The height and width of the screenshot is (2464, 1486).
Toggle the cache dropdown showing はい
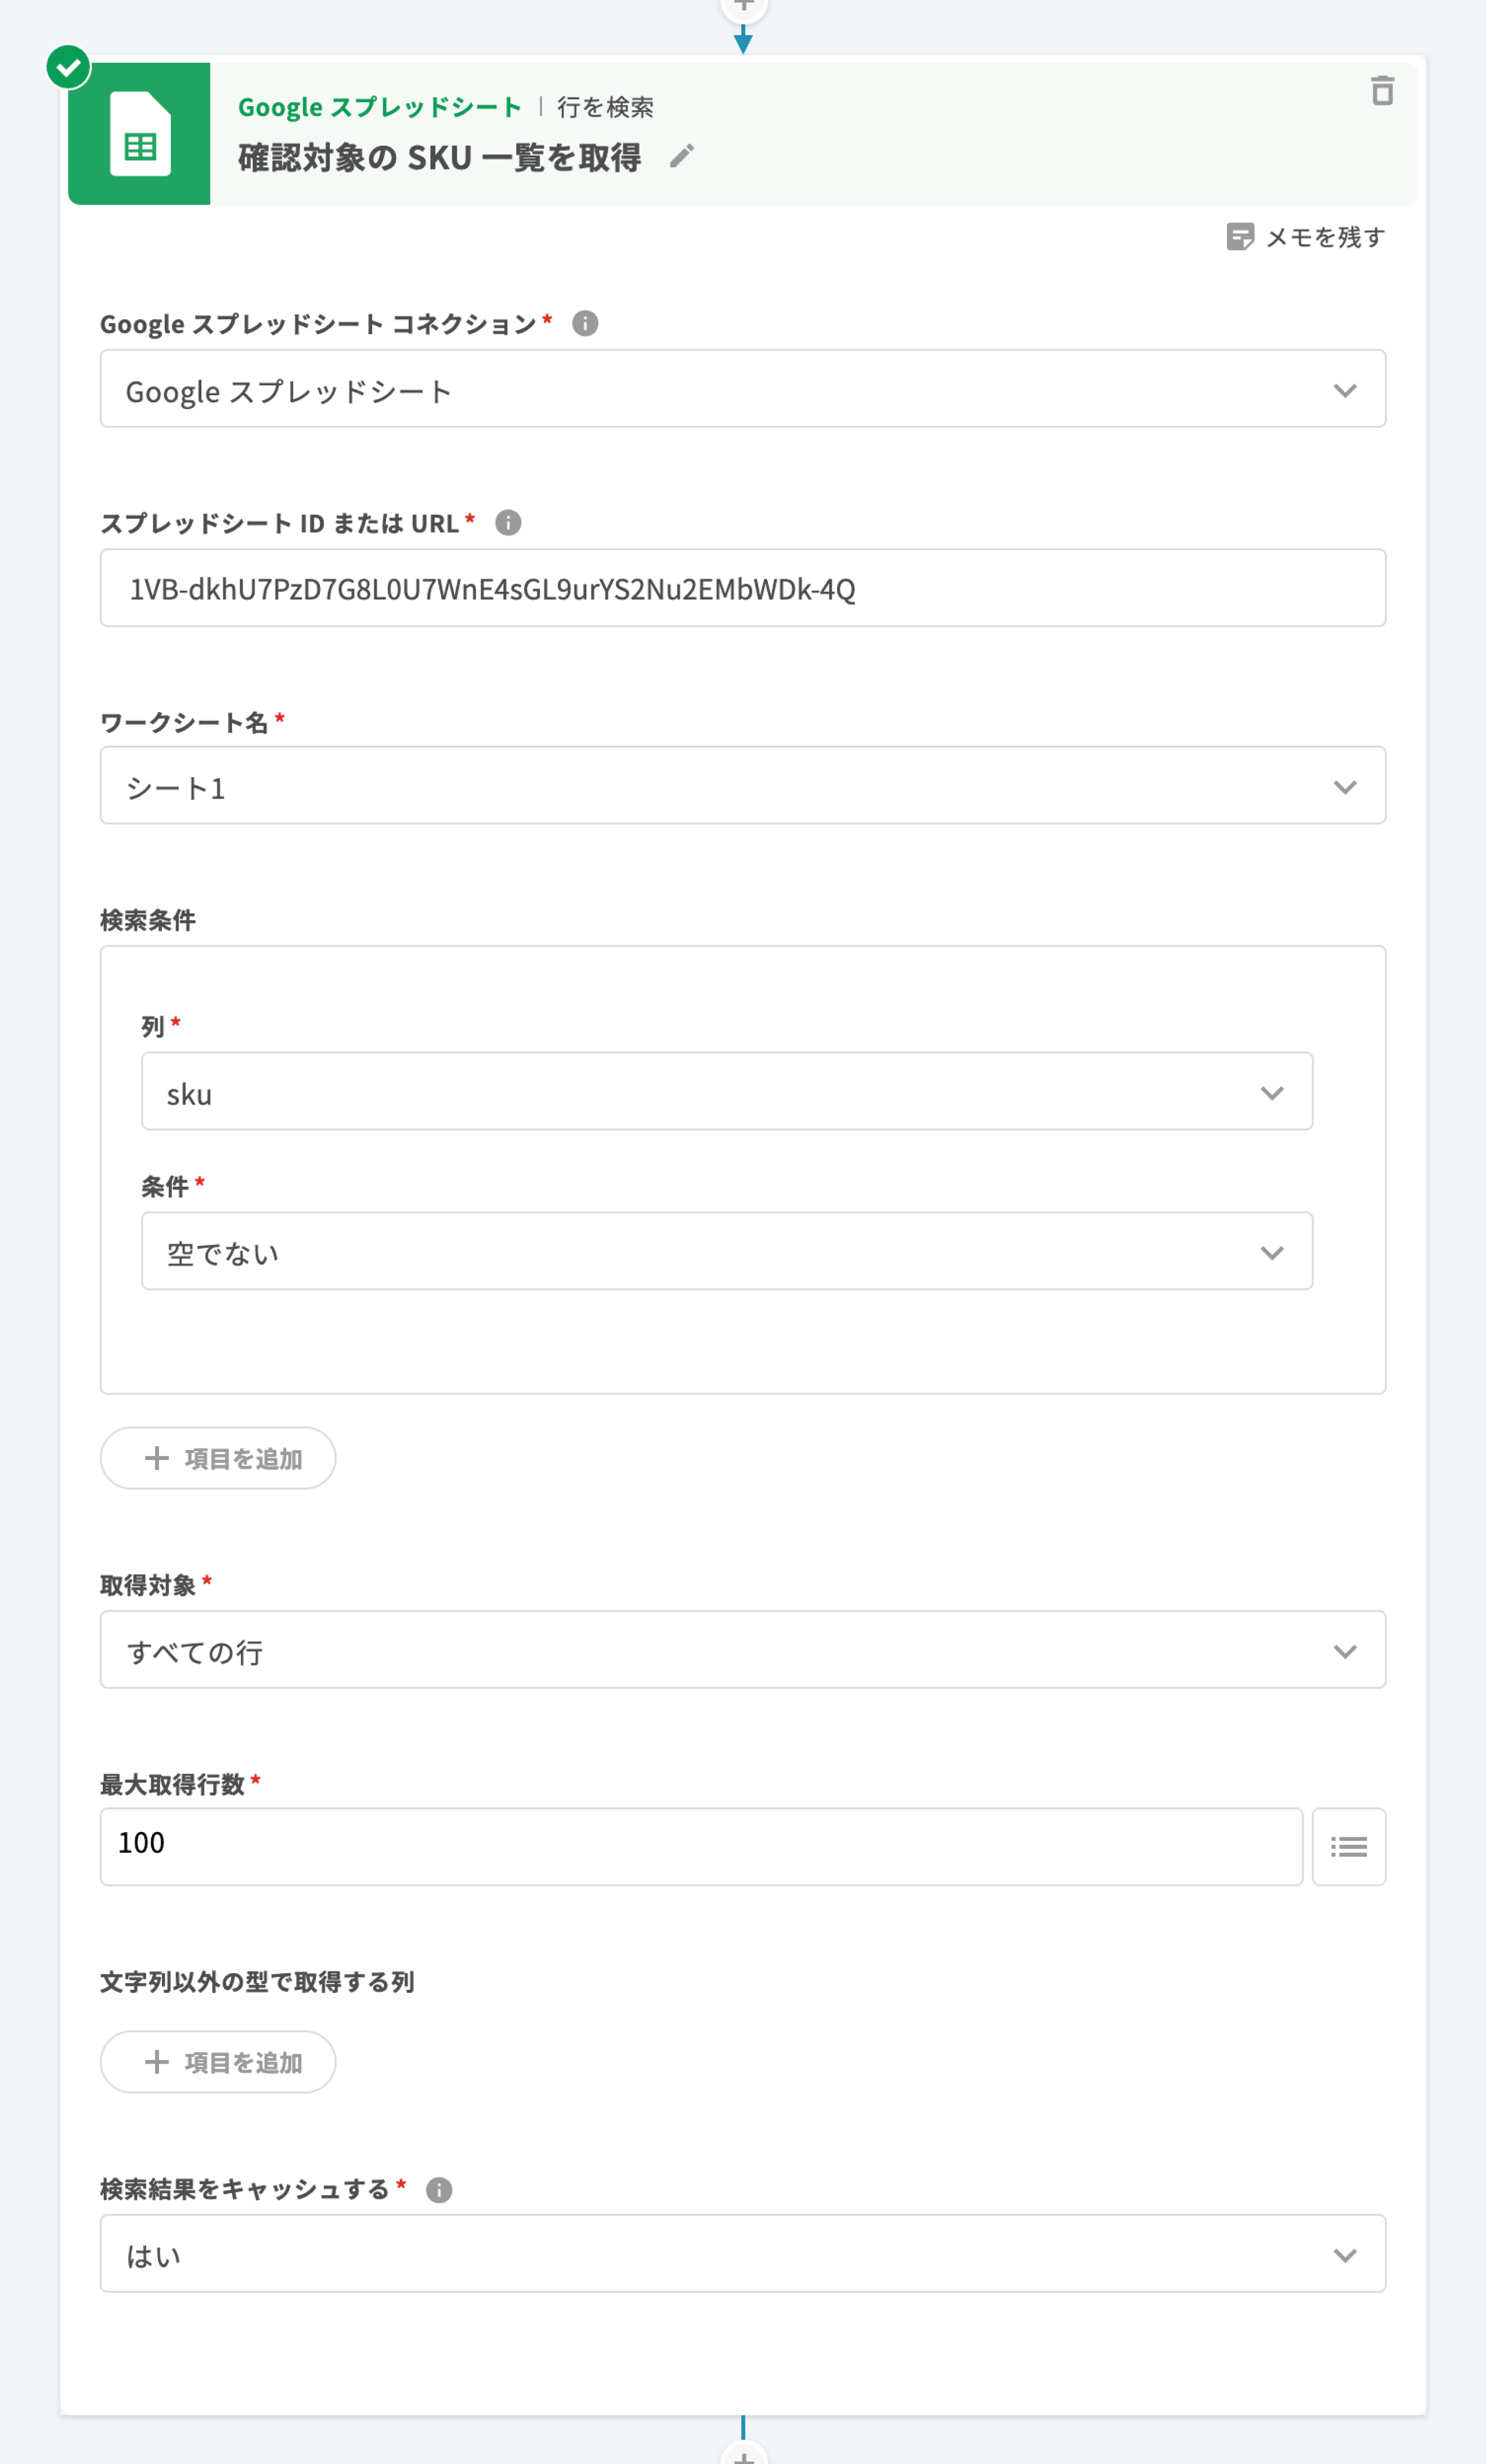coord(742,2254)
